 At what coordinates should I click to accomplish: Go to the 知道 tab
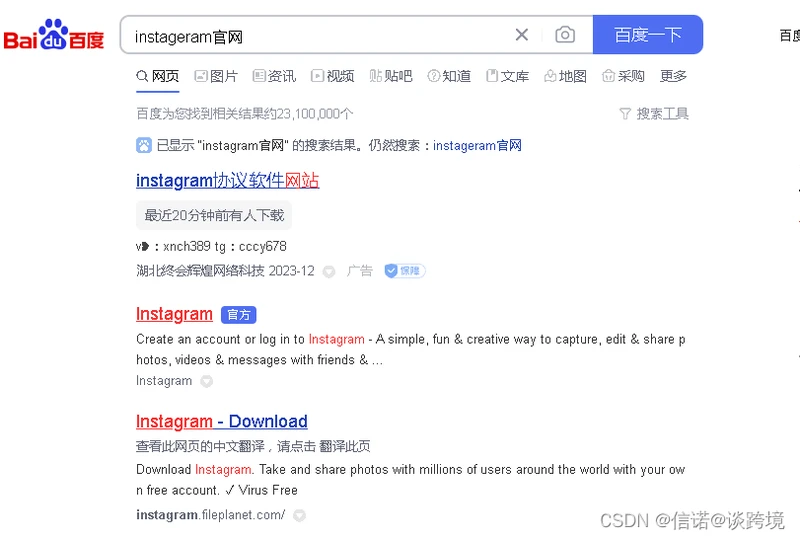tap(449, 76)
